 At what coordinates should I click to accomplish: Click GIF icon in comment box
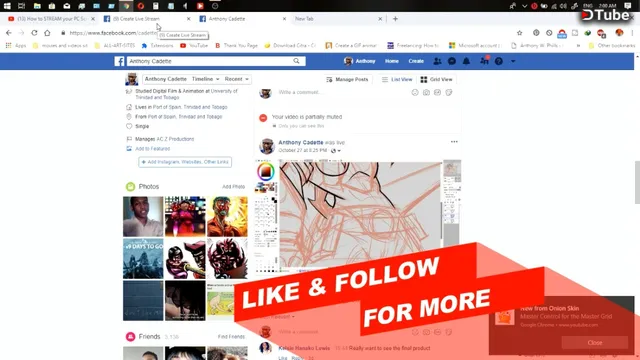pos(437,93)
